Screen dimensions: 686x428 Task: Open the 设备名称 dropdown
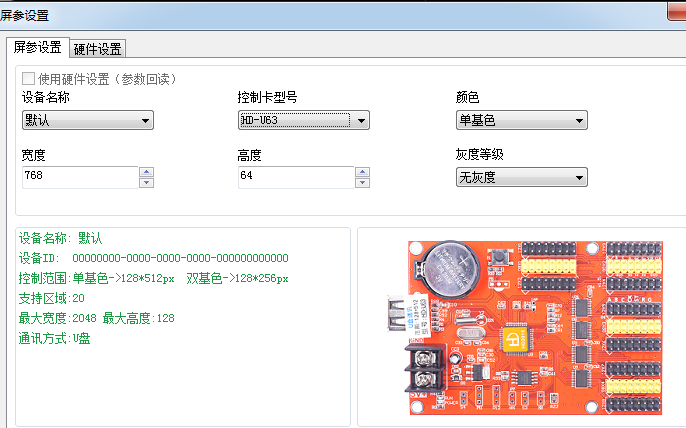pos(88,121)
